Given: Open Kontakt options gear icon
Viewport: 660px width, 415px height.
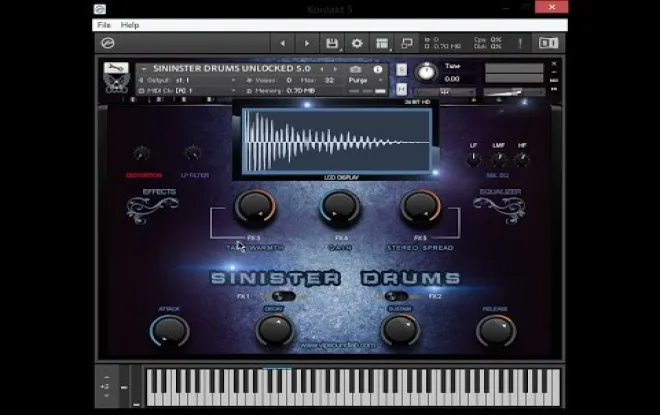Looking at the screenshot, I should 357,43.
